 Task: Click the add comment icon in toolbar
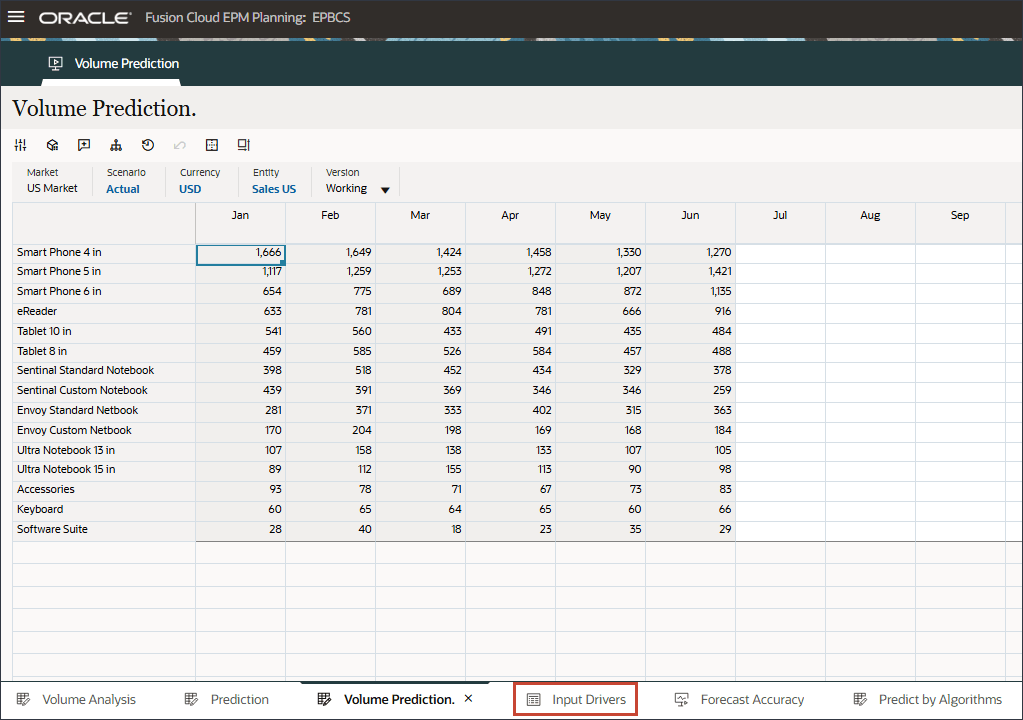(84, 145)
